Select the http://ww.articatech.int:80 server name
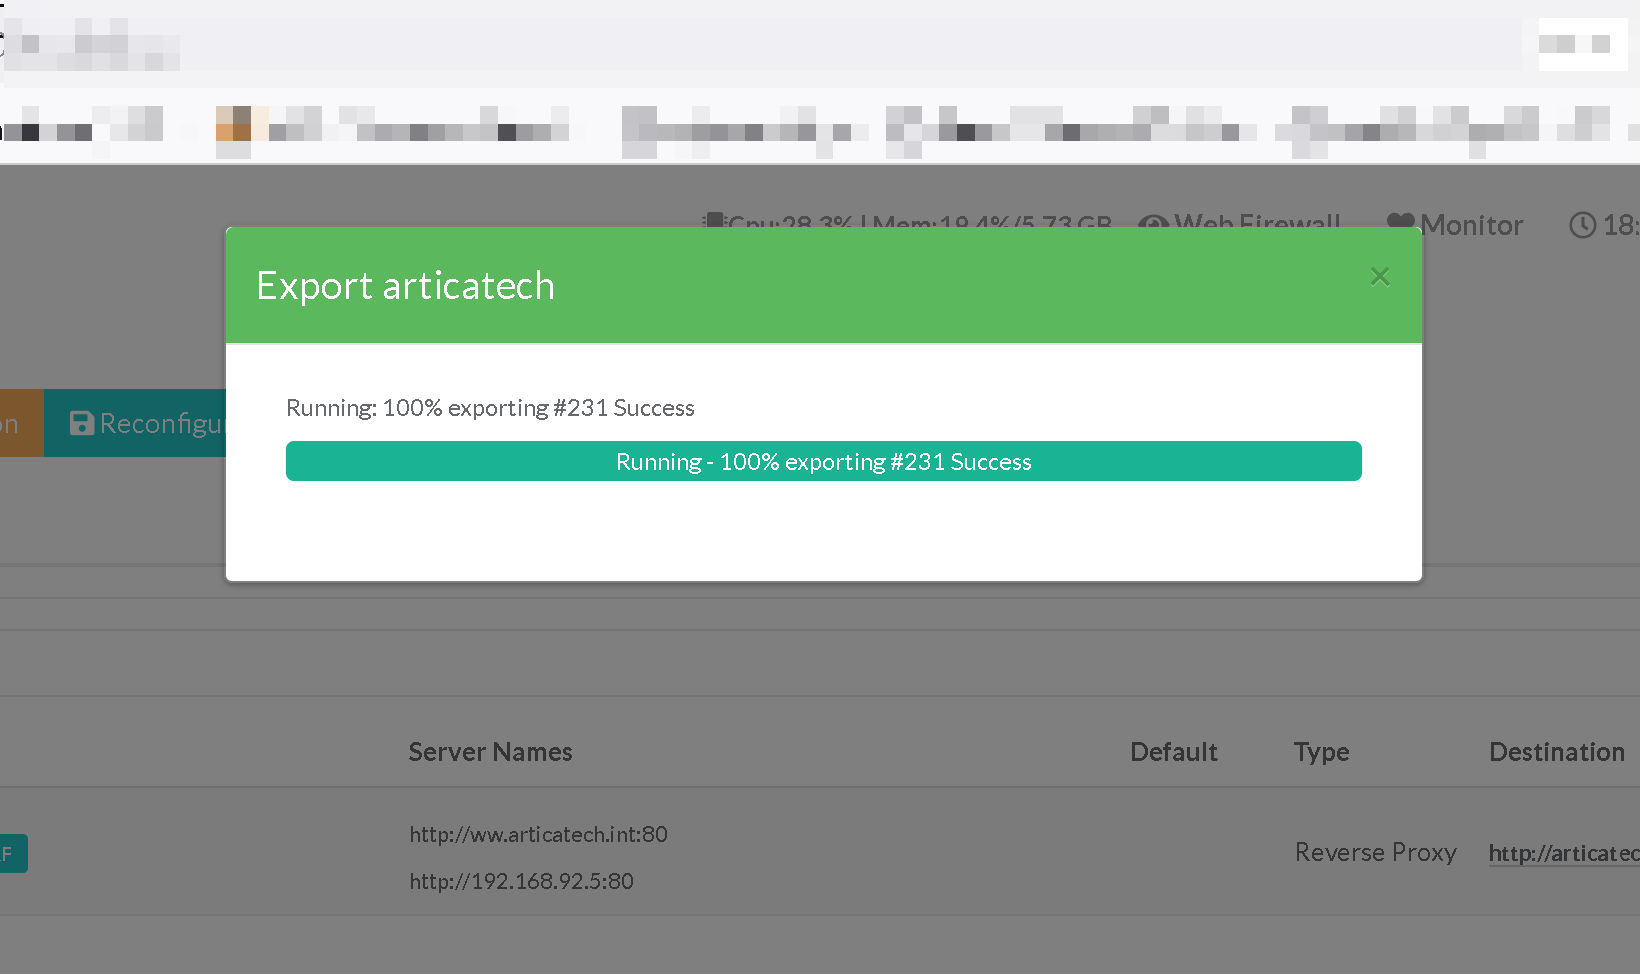 tap(538, 834)
